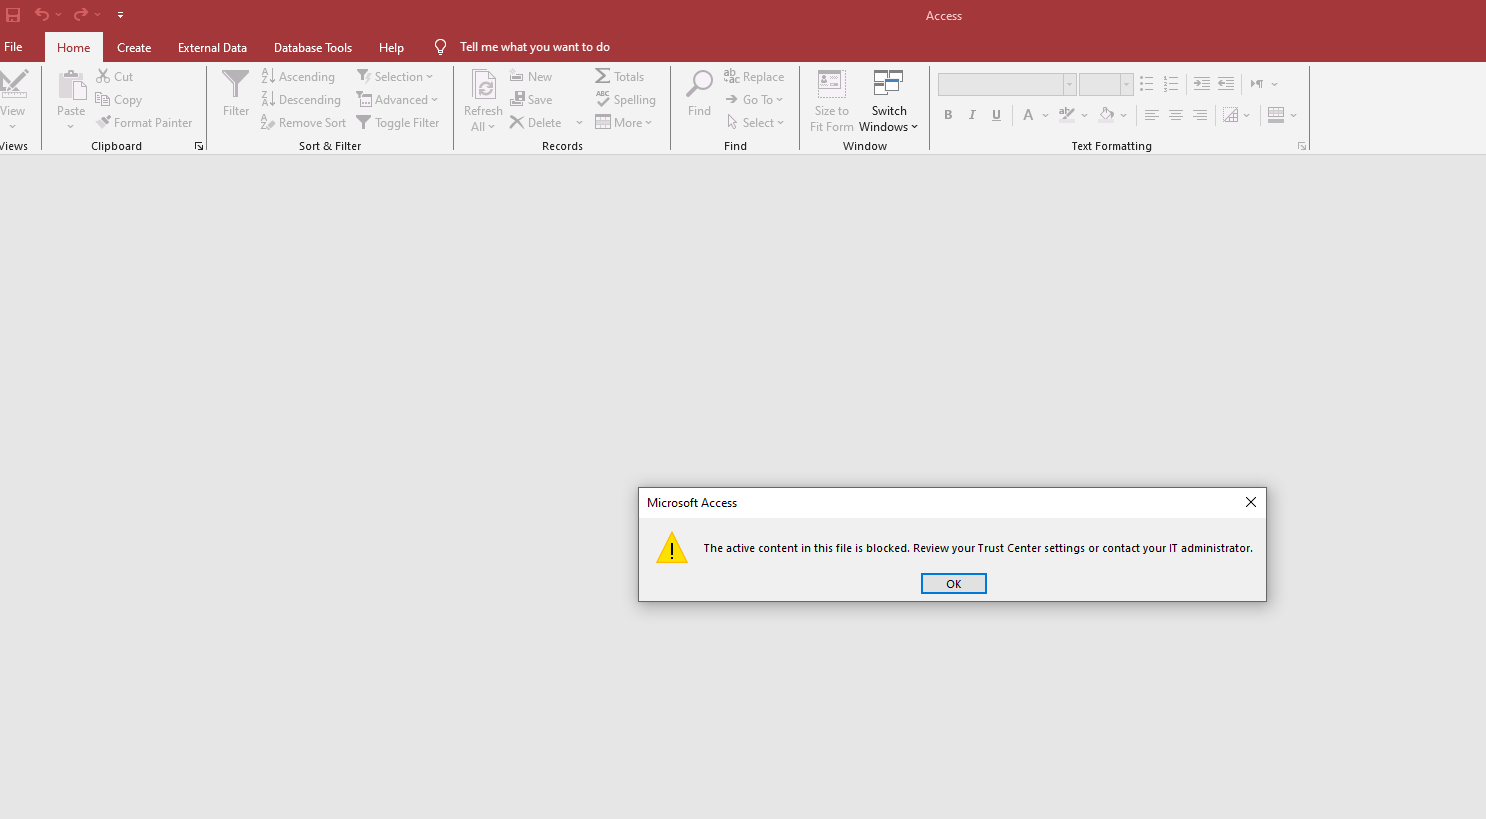Click the Font Color button
The image size is (1486, 819).
pos(1028,115)
